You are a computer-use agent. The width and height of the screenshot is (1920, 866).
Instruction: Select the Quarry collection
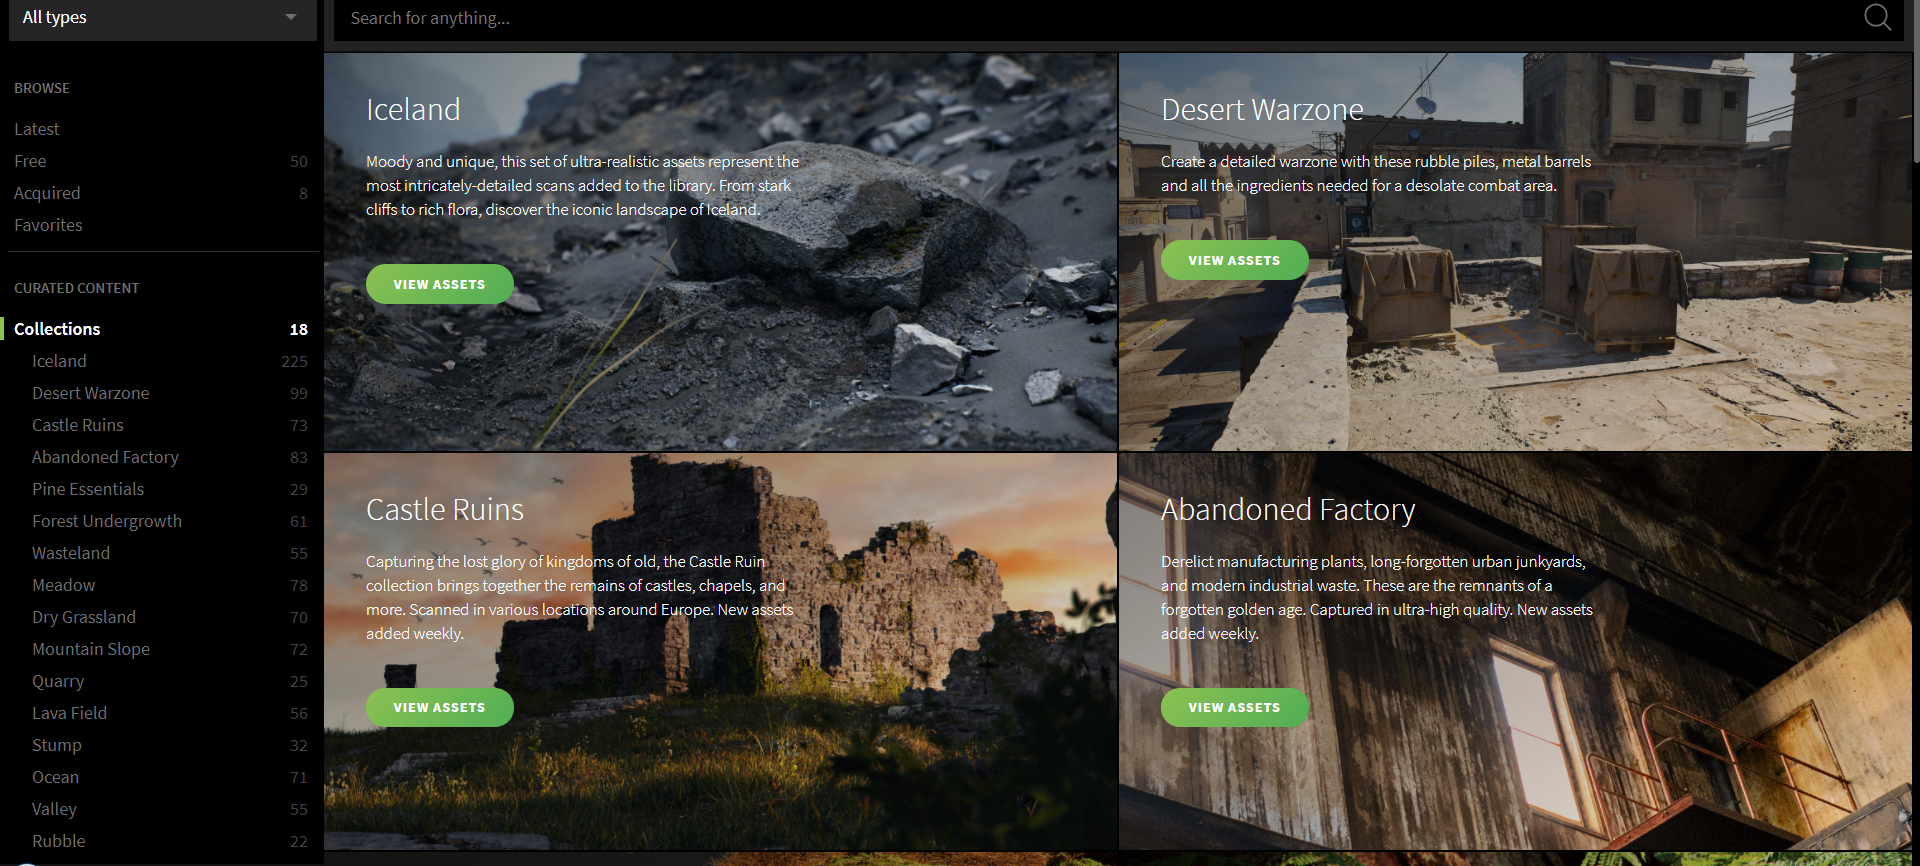(58, 681)
